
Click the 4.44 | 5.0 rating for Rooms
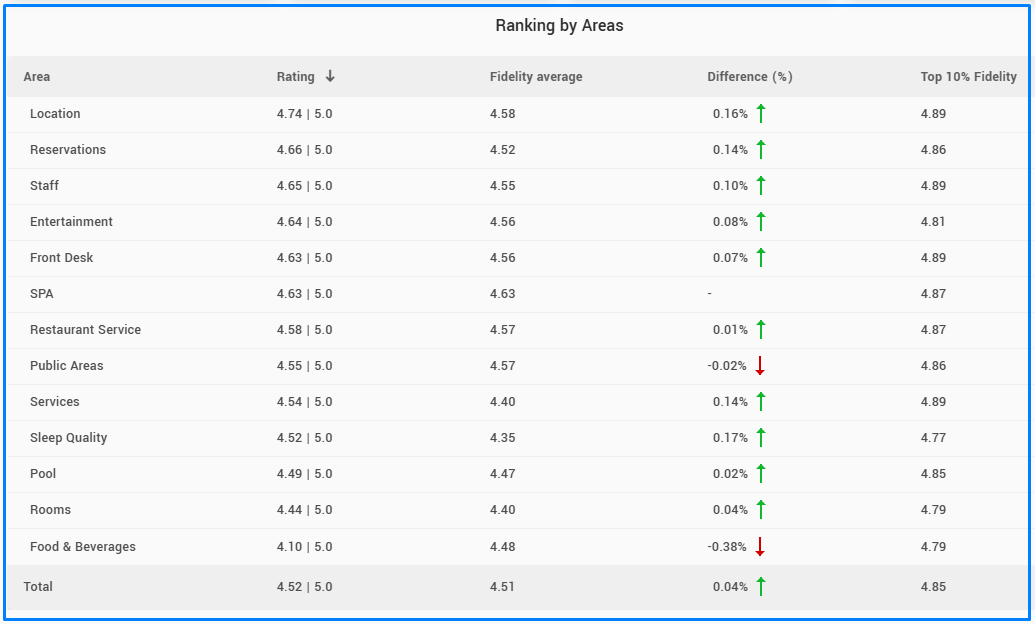(304, 510)
